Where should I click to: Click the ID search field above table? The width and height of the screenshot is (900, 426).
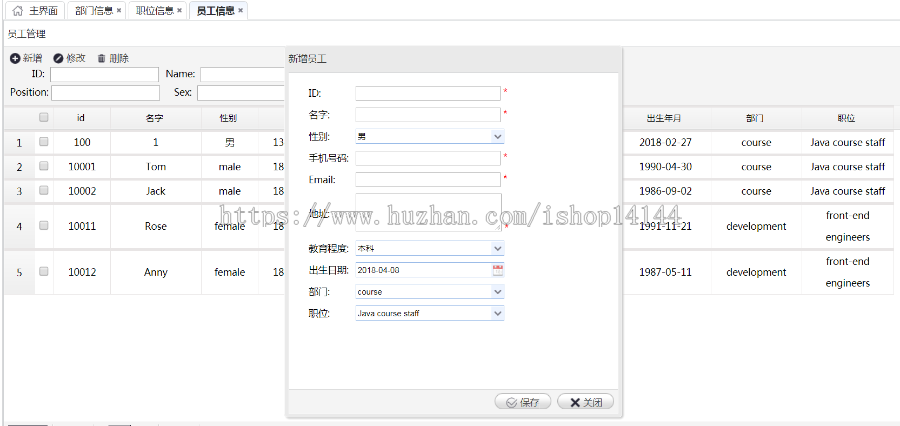click(104, 74)
